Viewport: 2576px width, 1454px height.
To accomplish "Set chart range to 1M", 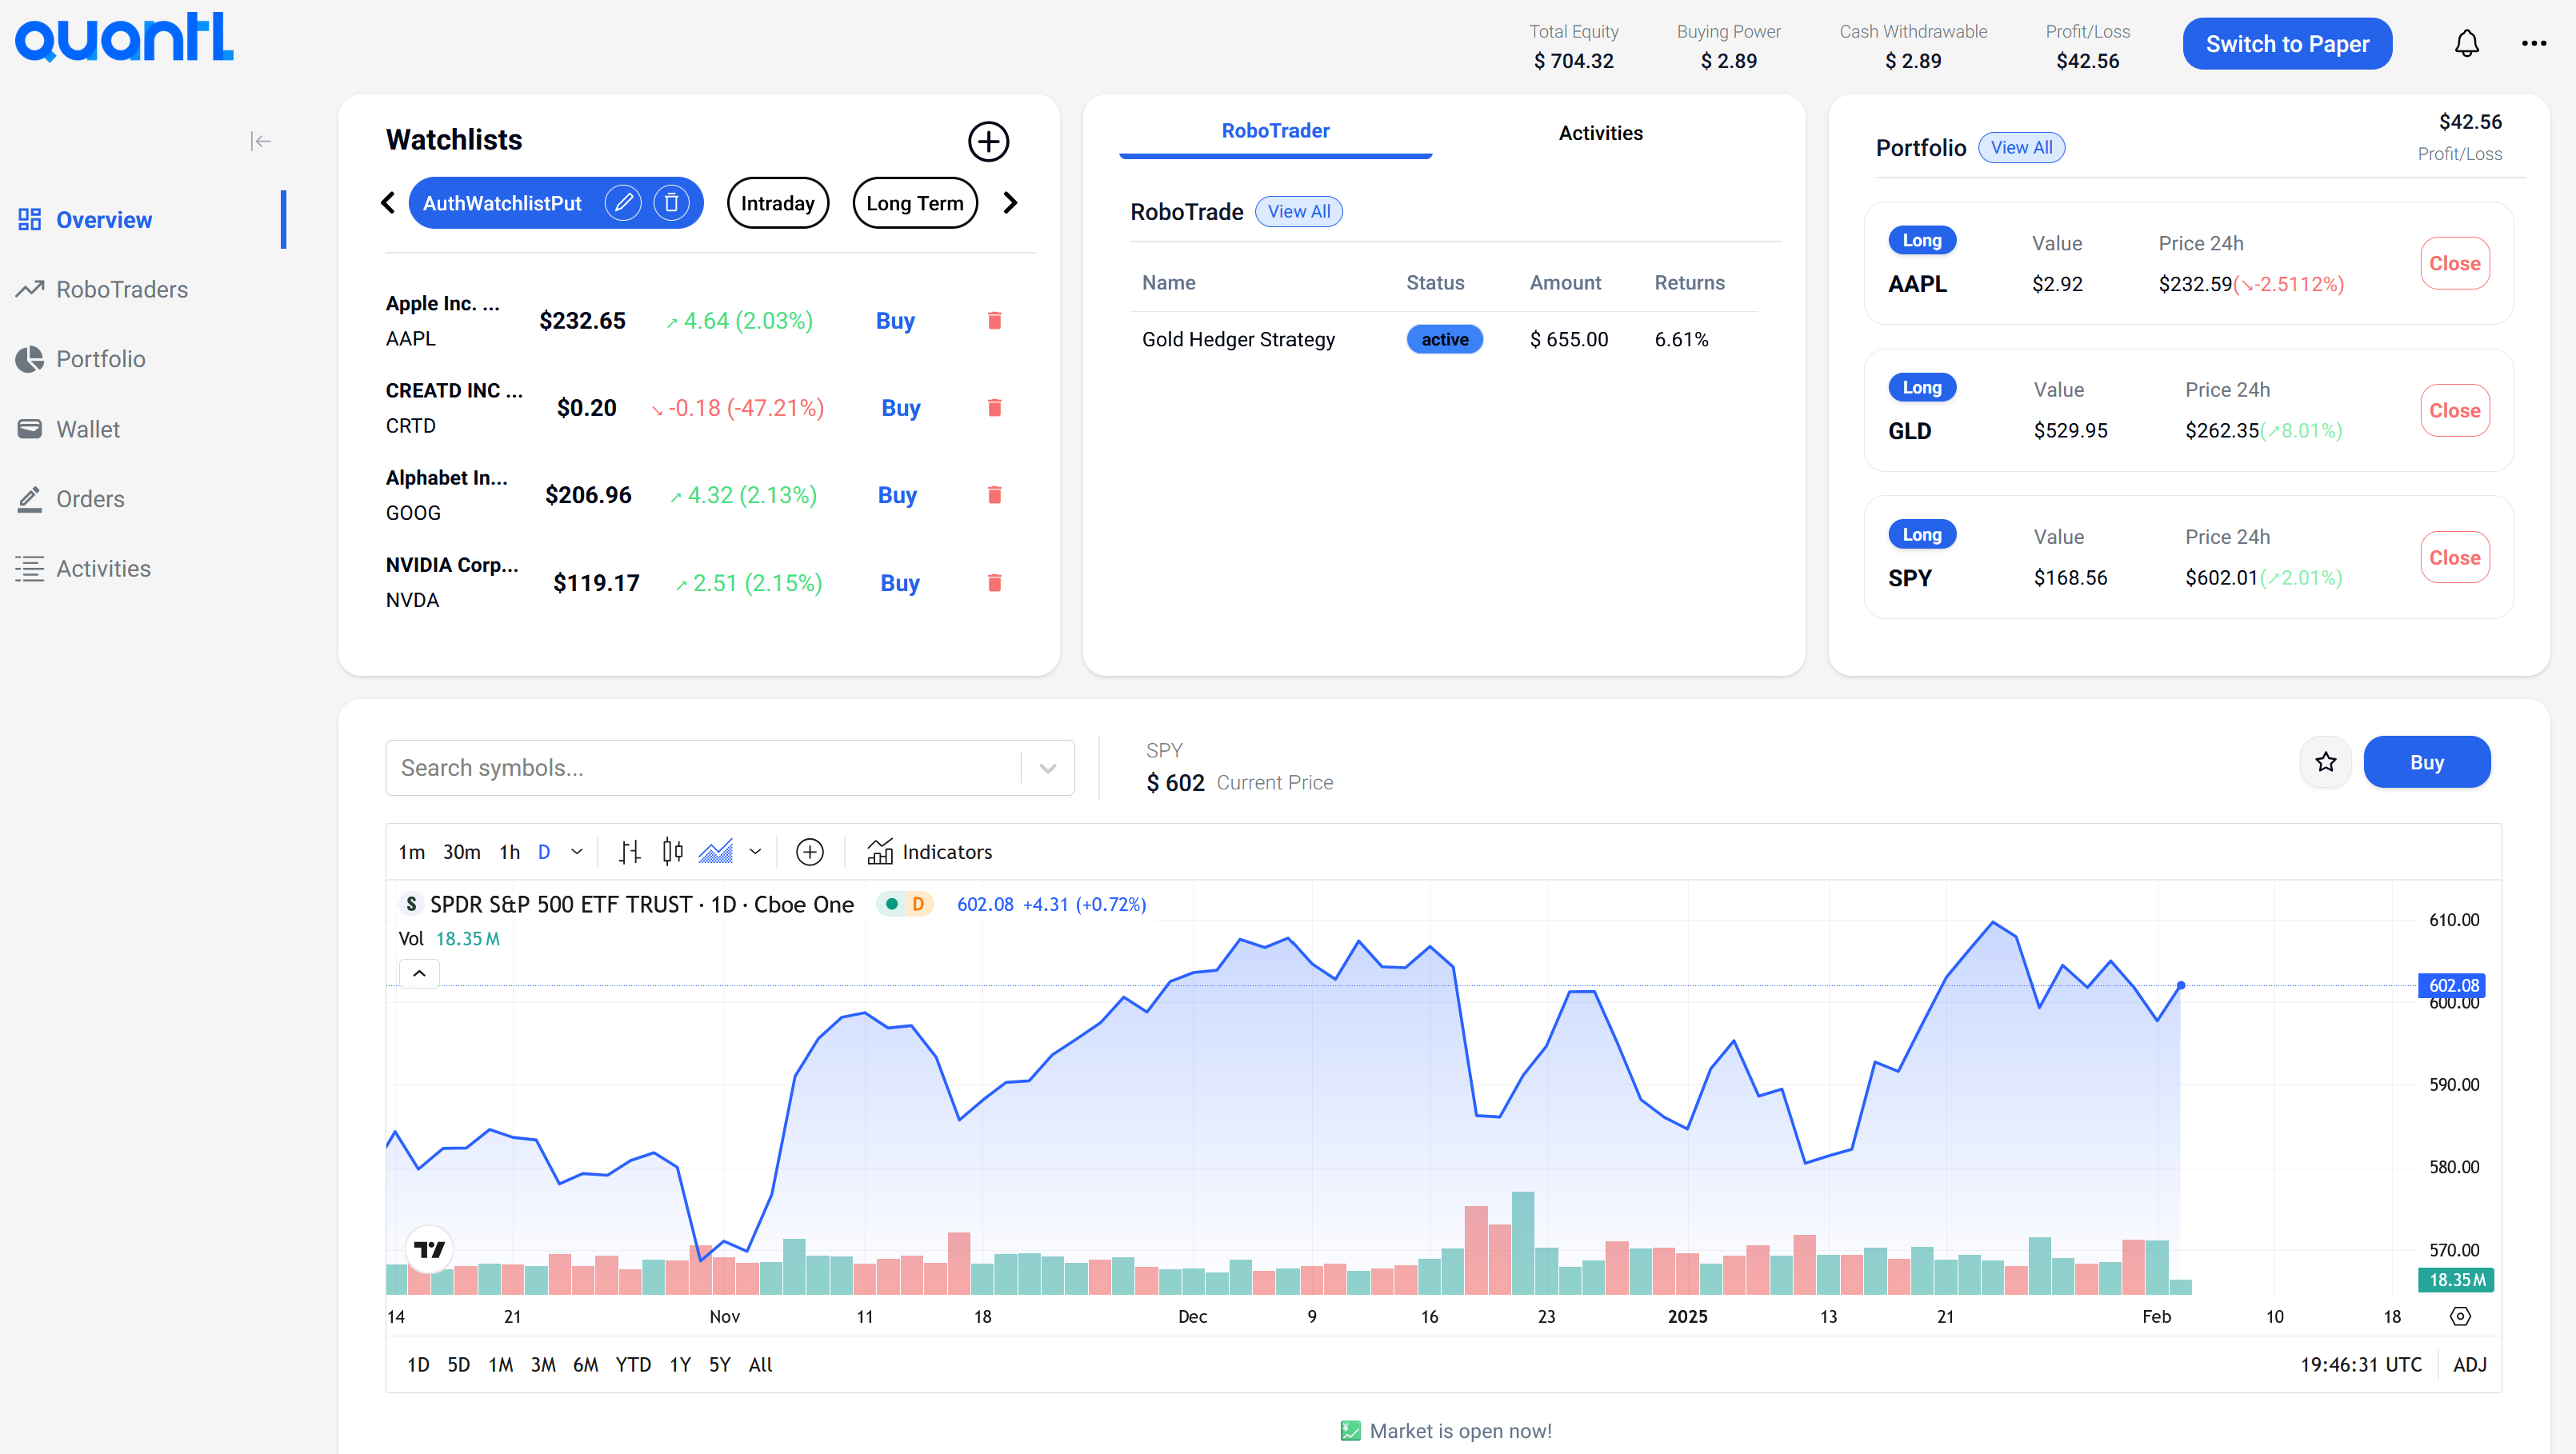I will (500, 1364).
